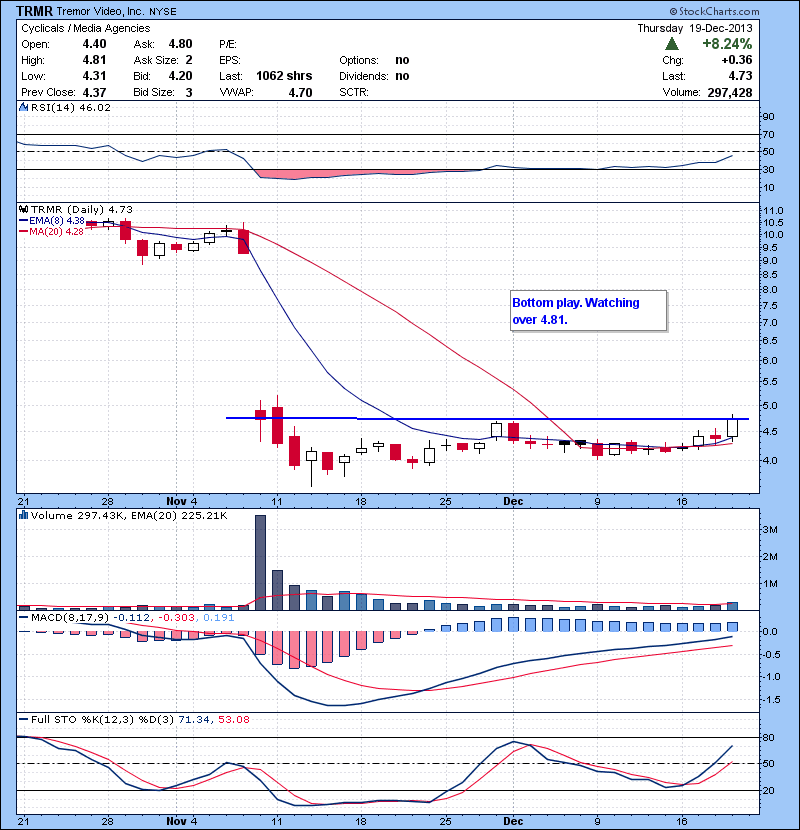Click the Volume value '297,428'
The width and height of the screenshot is (800, 830).
point(730,92)
